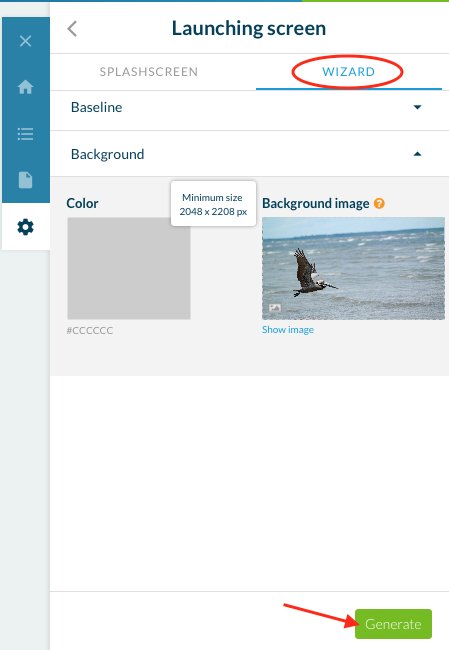Image resolution: width=449 pixels, height=650 pixels.
Task: Select the pelican background image thumbnail
Action: (x=353, y=268)
